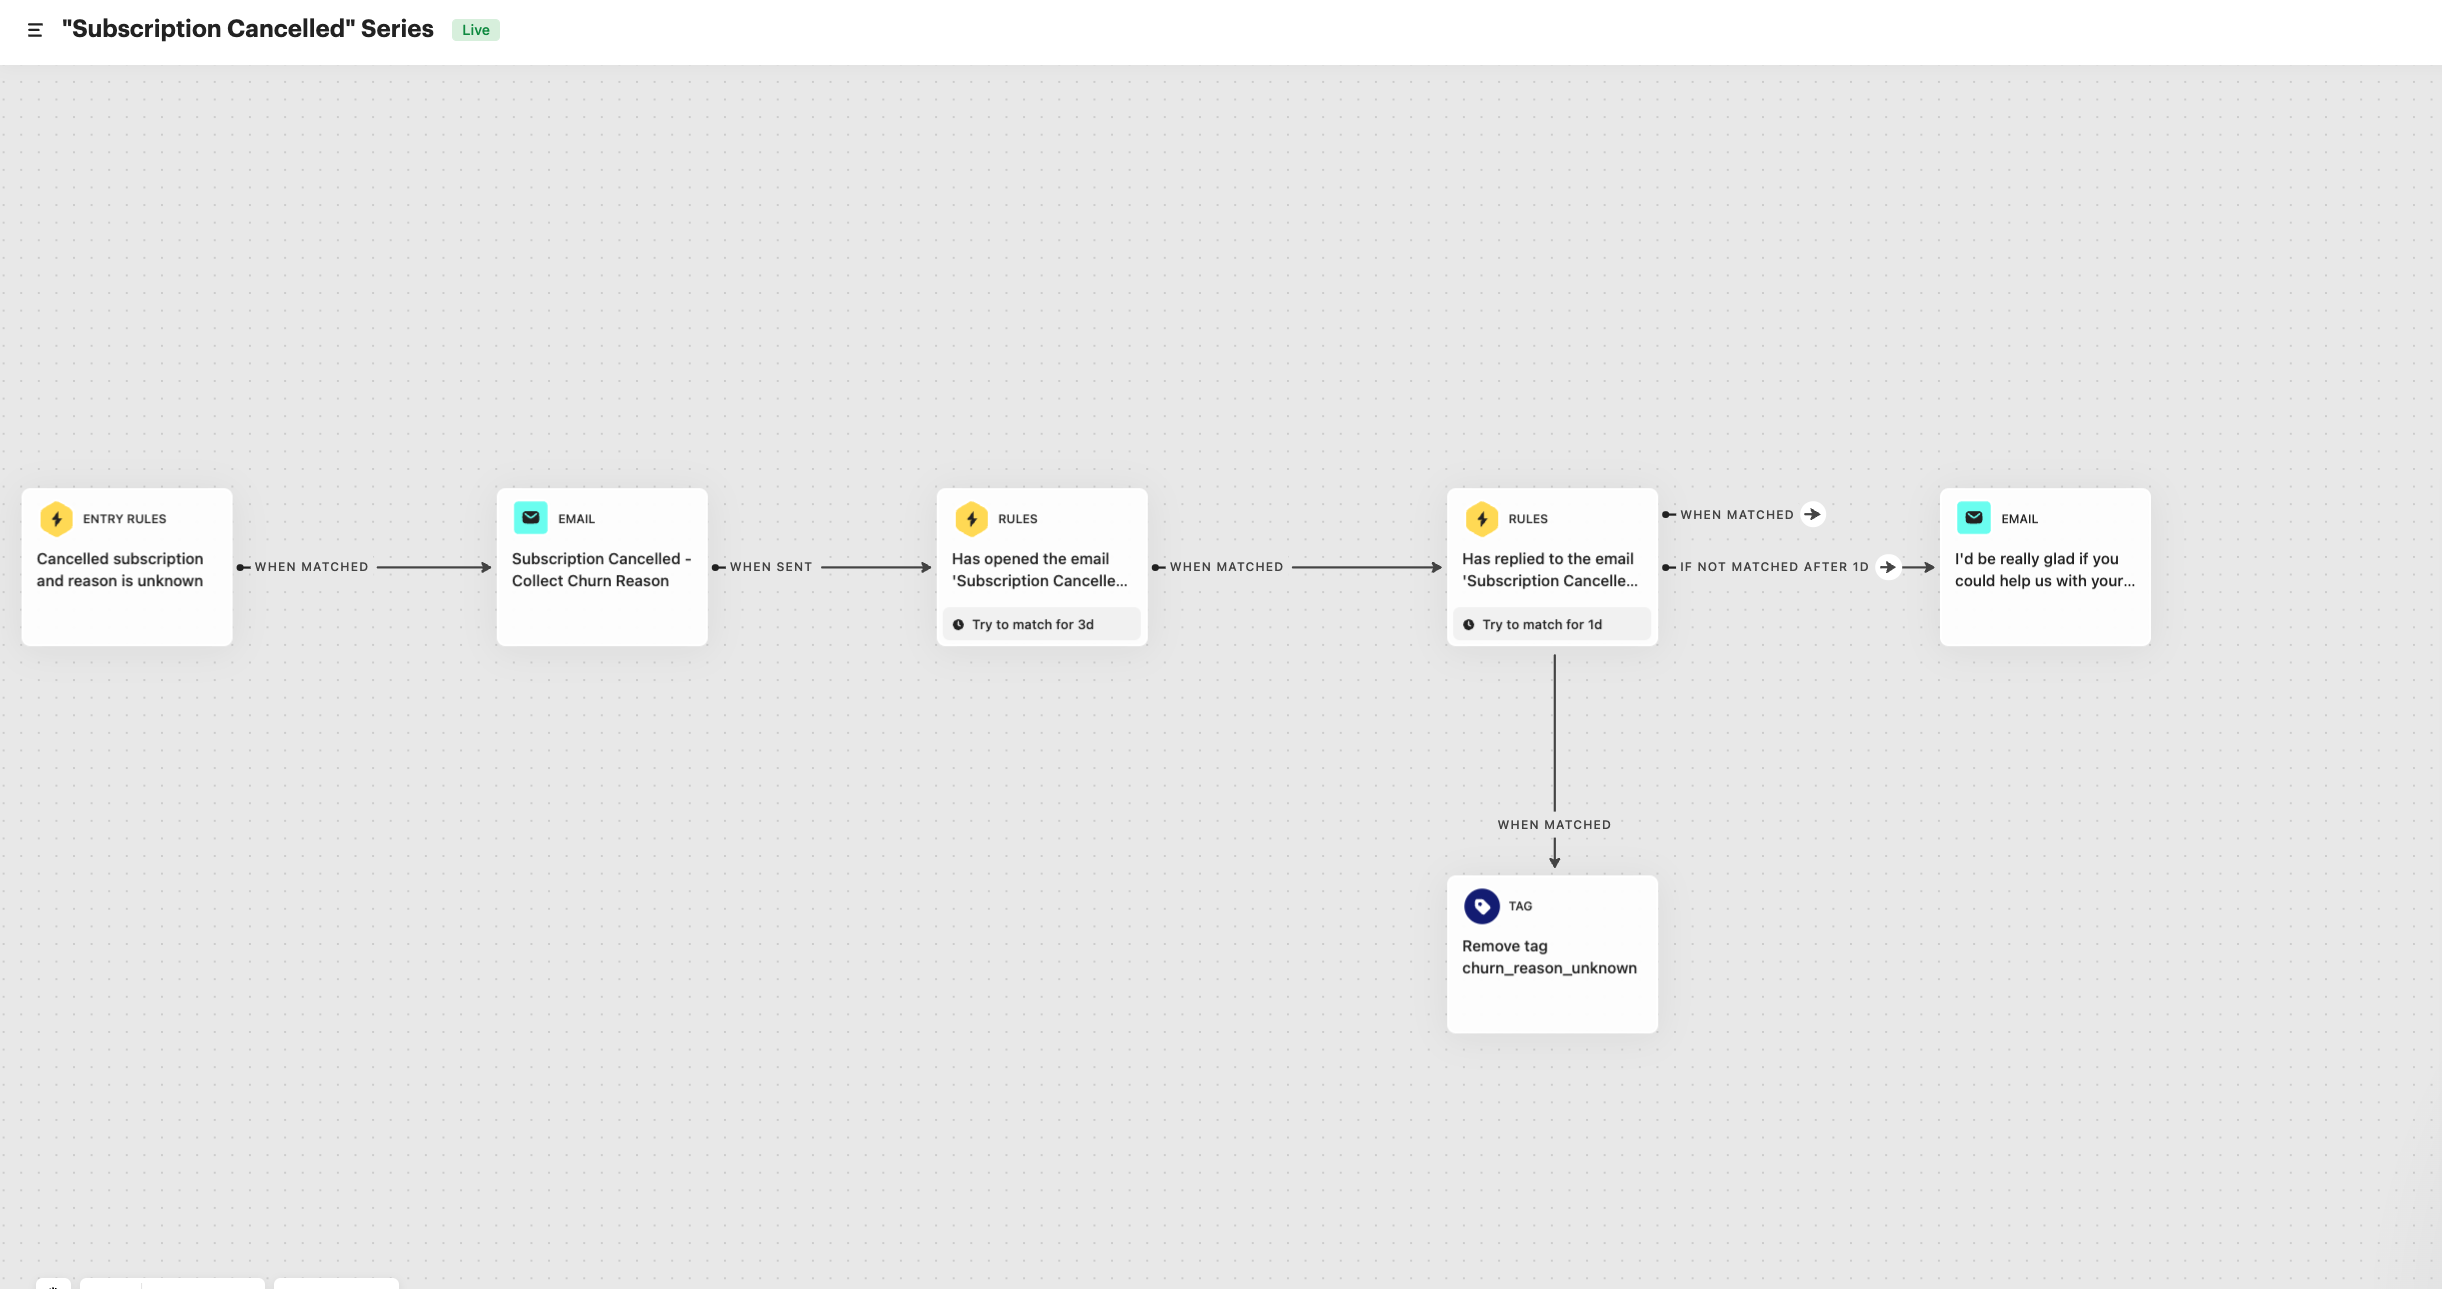Click the Entry Rules lightning bolt icon
Image resolution: width=2442 pixels, height=1289 pixels.
click(57, 519)
